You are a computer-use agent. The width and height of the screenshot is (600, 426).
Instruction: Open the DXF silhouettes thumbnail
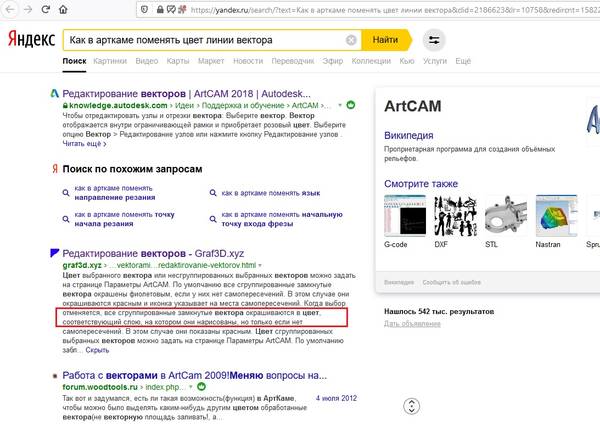point(455,215)
